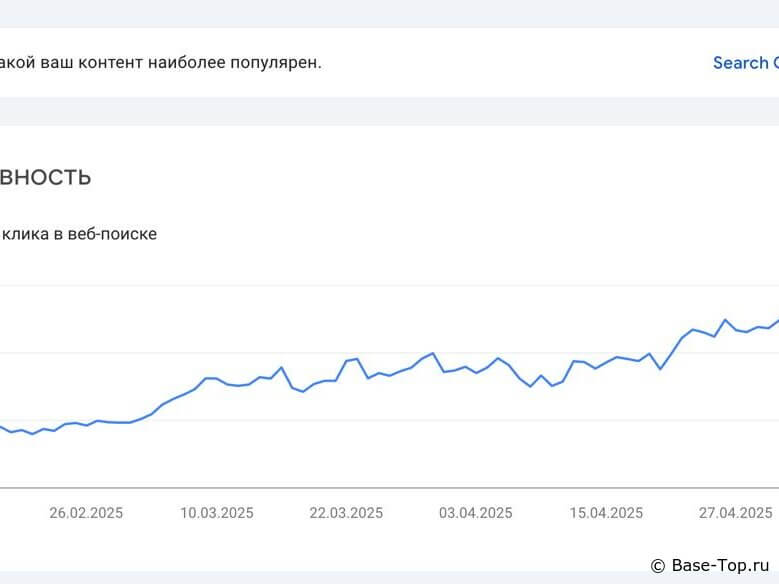Select the 27.04.2025 axis date

[736, 513]
